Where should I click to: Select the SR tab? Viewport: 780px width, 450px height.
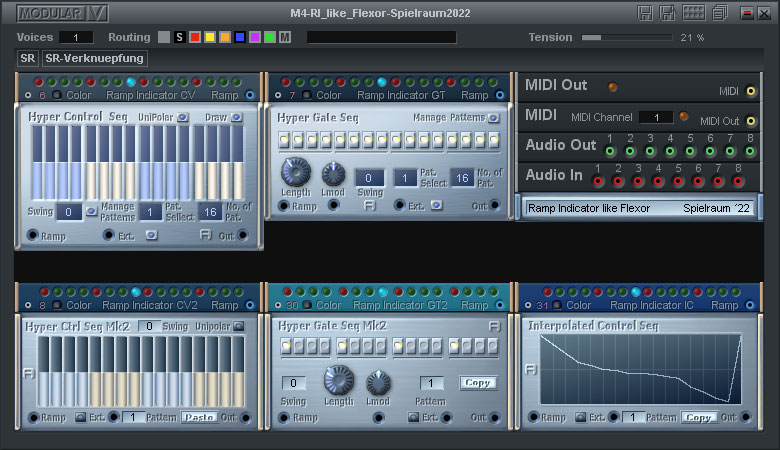28,58
